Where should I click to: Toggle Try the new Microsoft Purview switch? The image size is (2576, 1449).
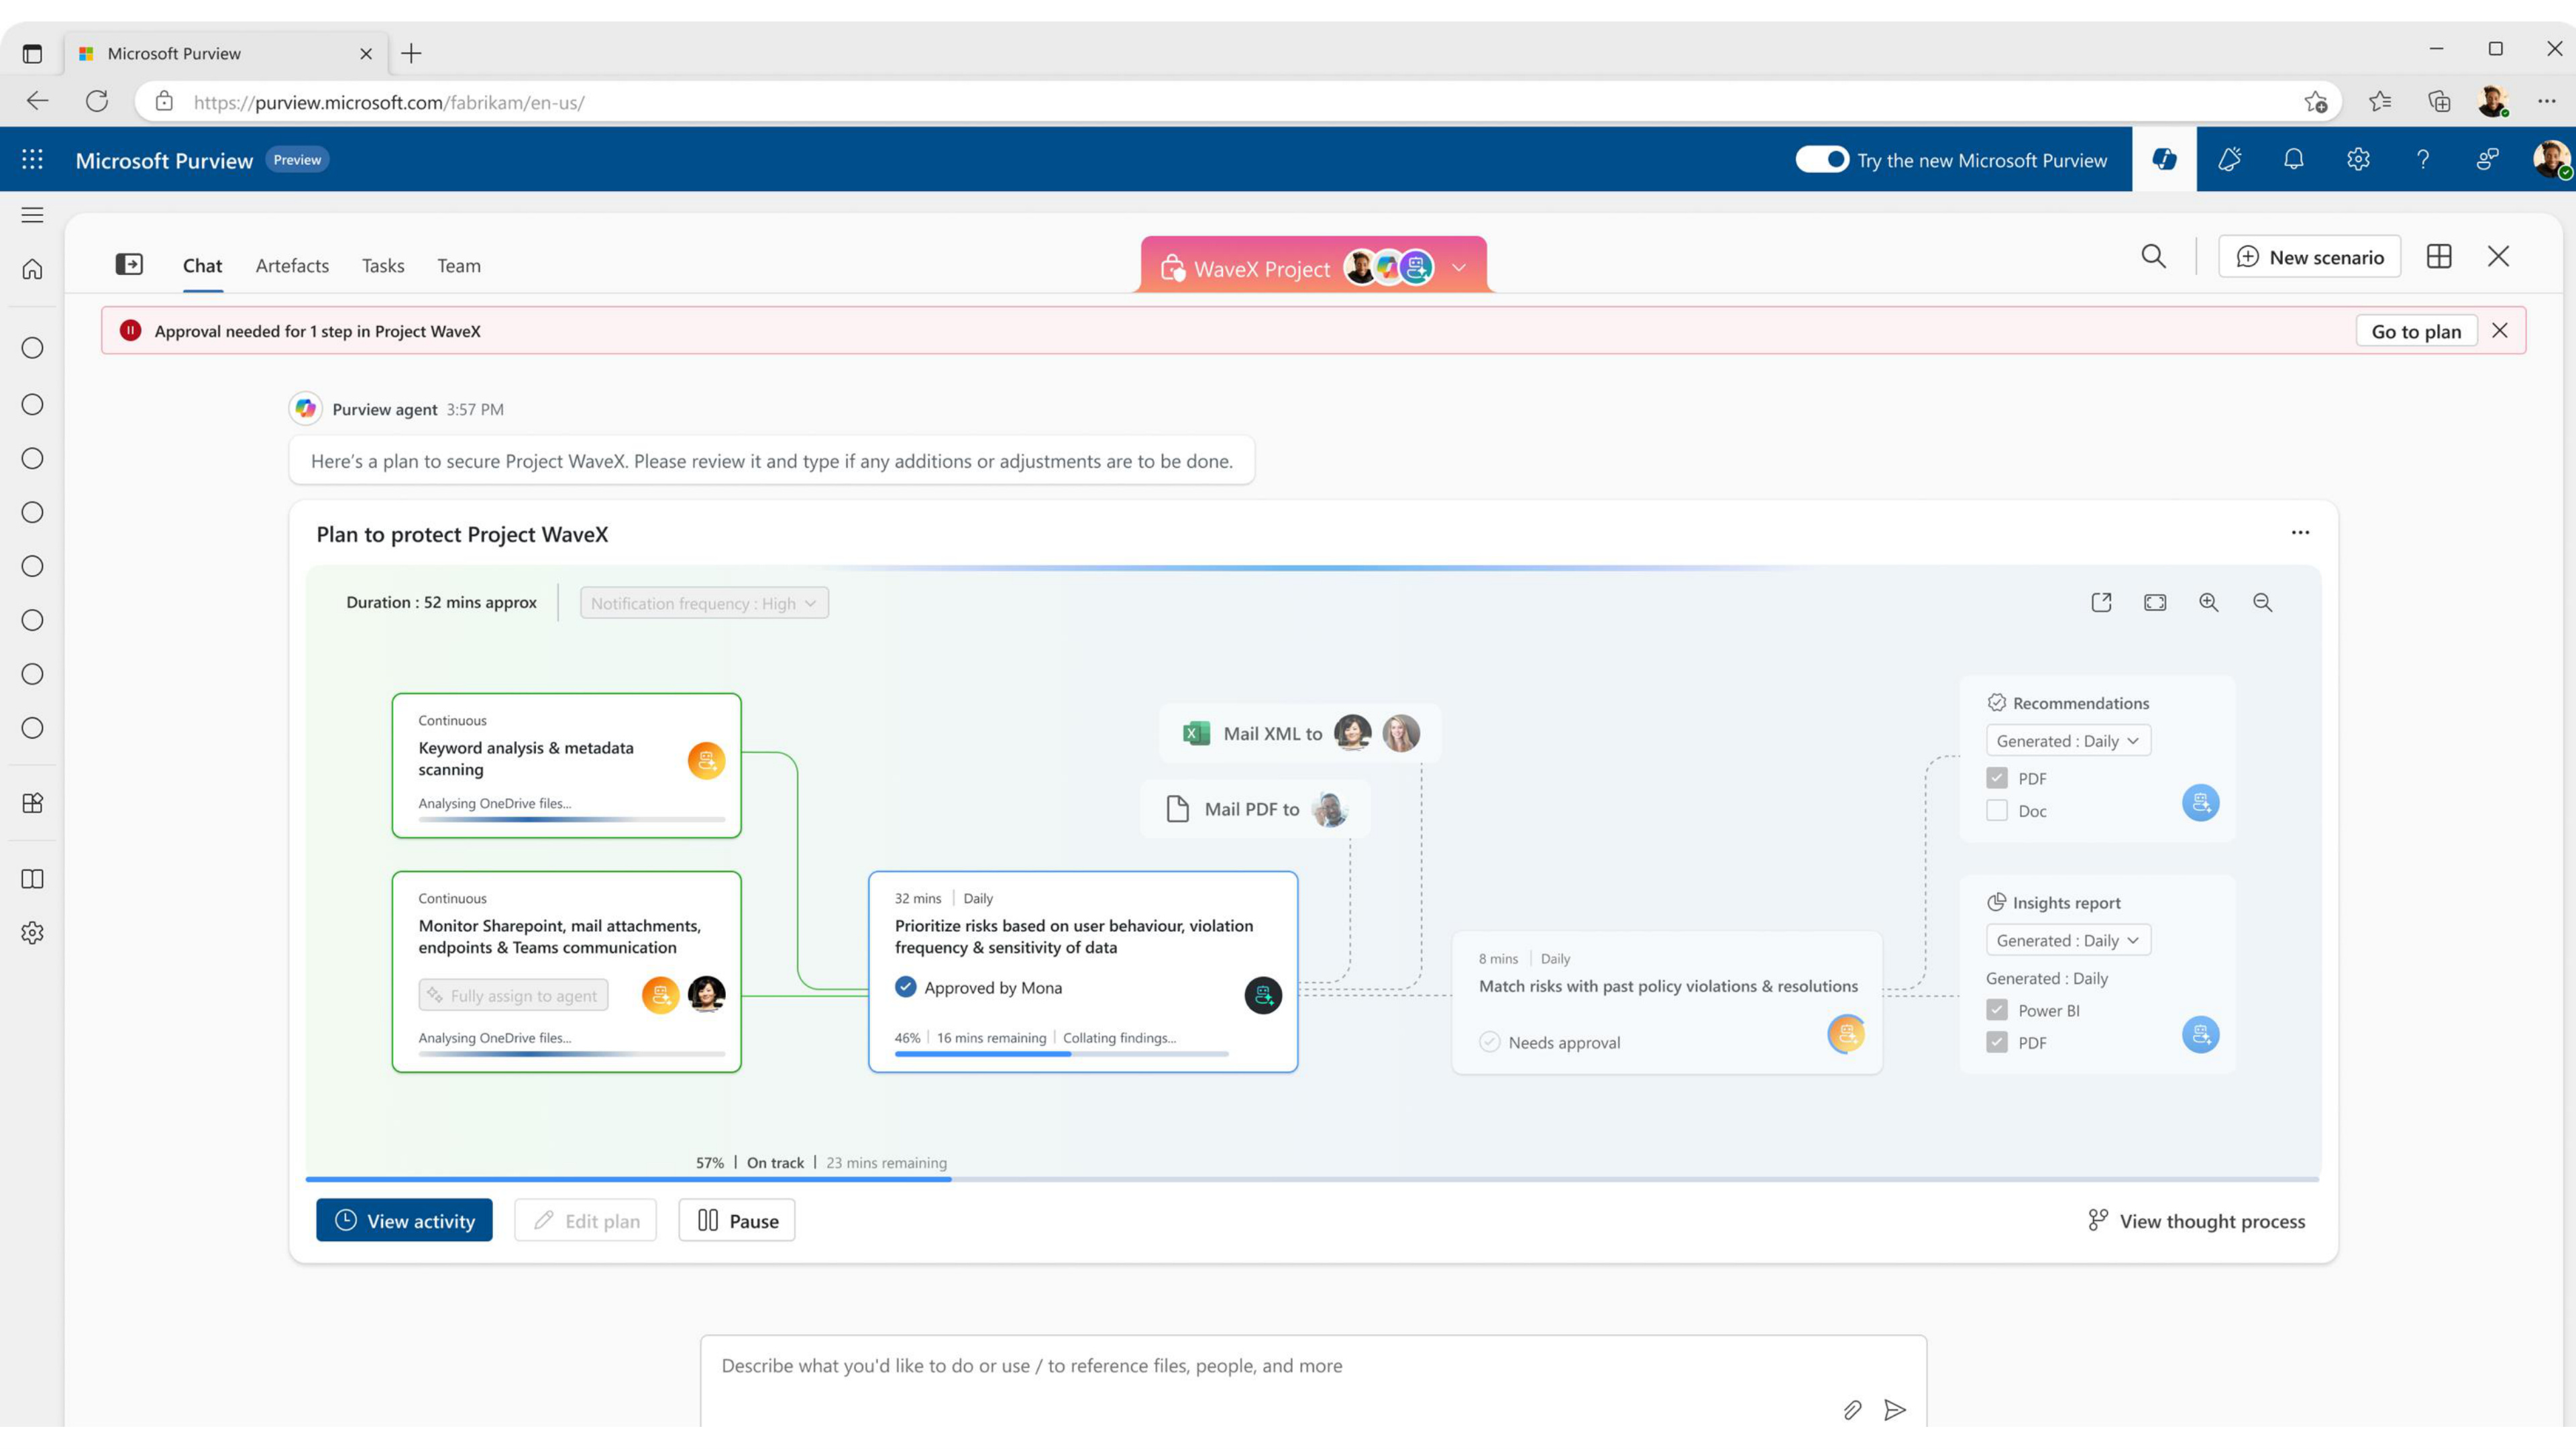coord(1821,160)
